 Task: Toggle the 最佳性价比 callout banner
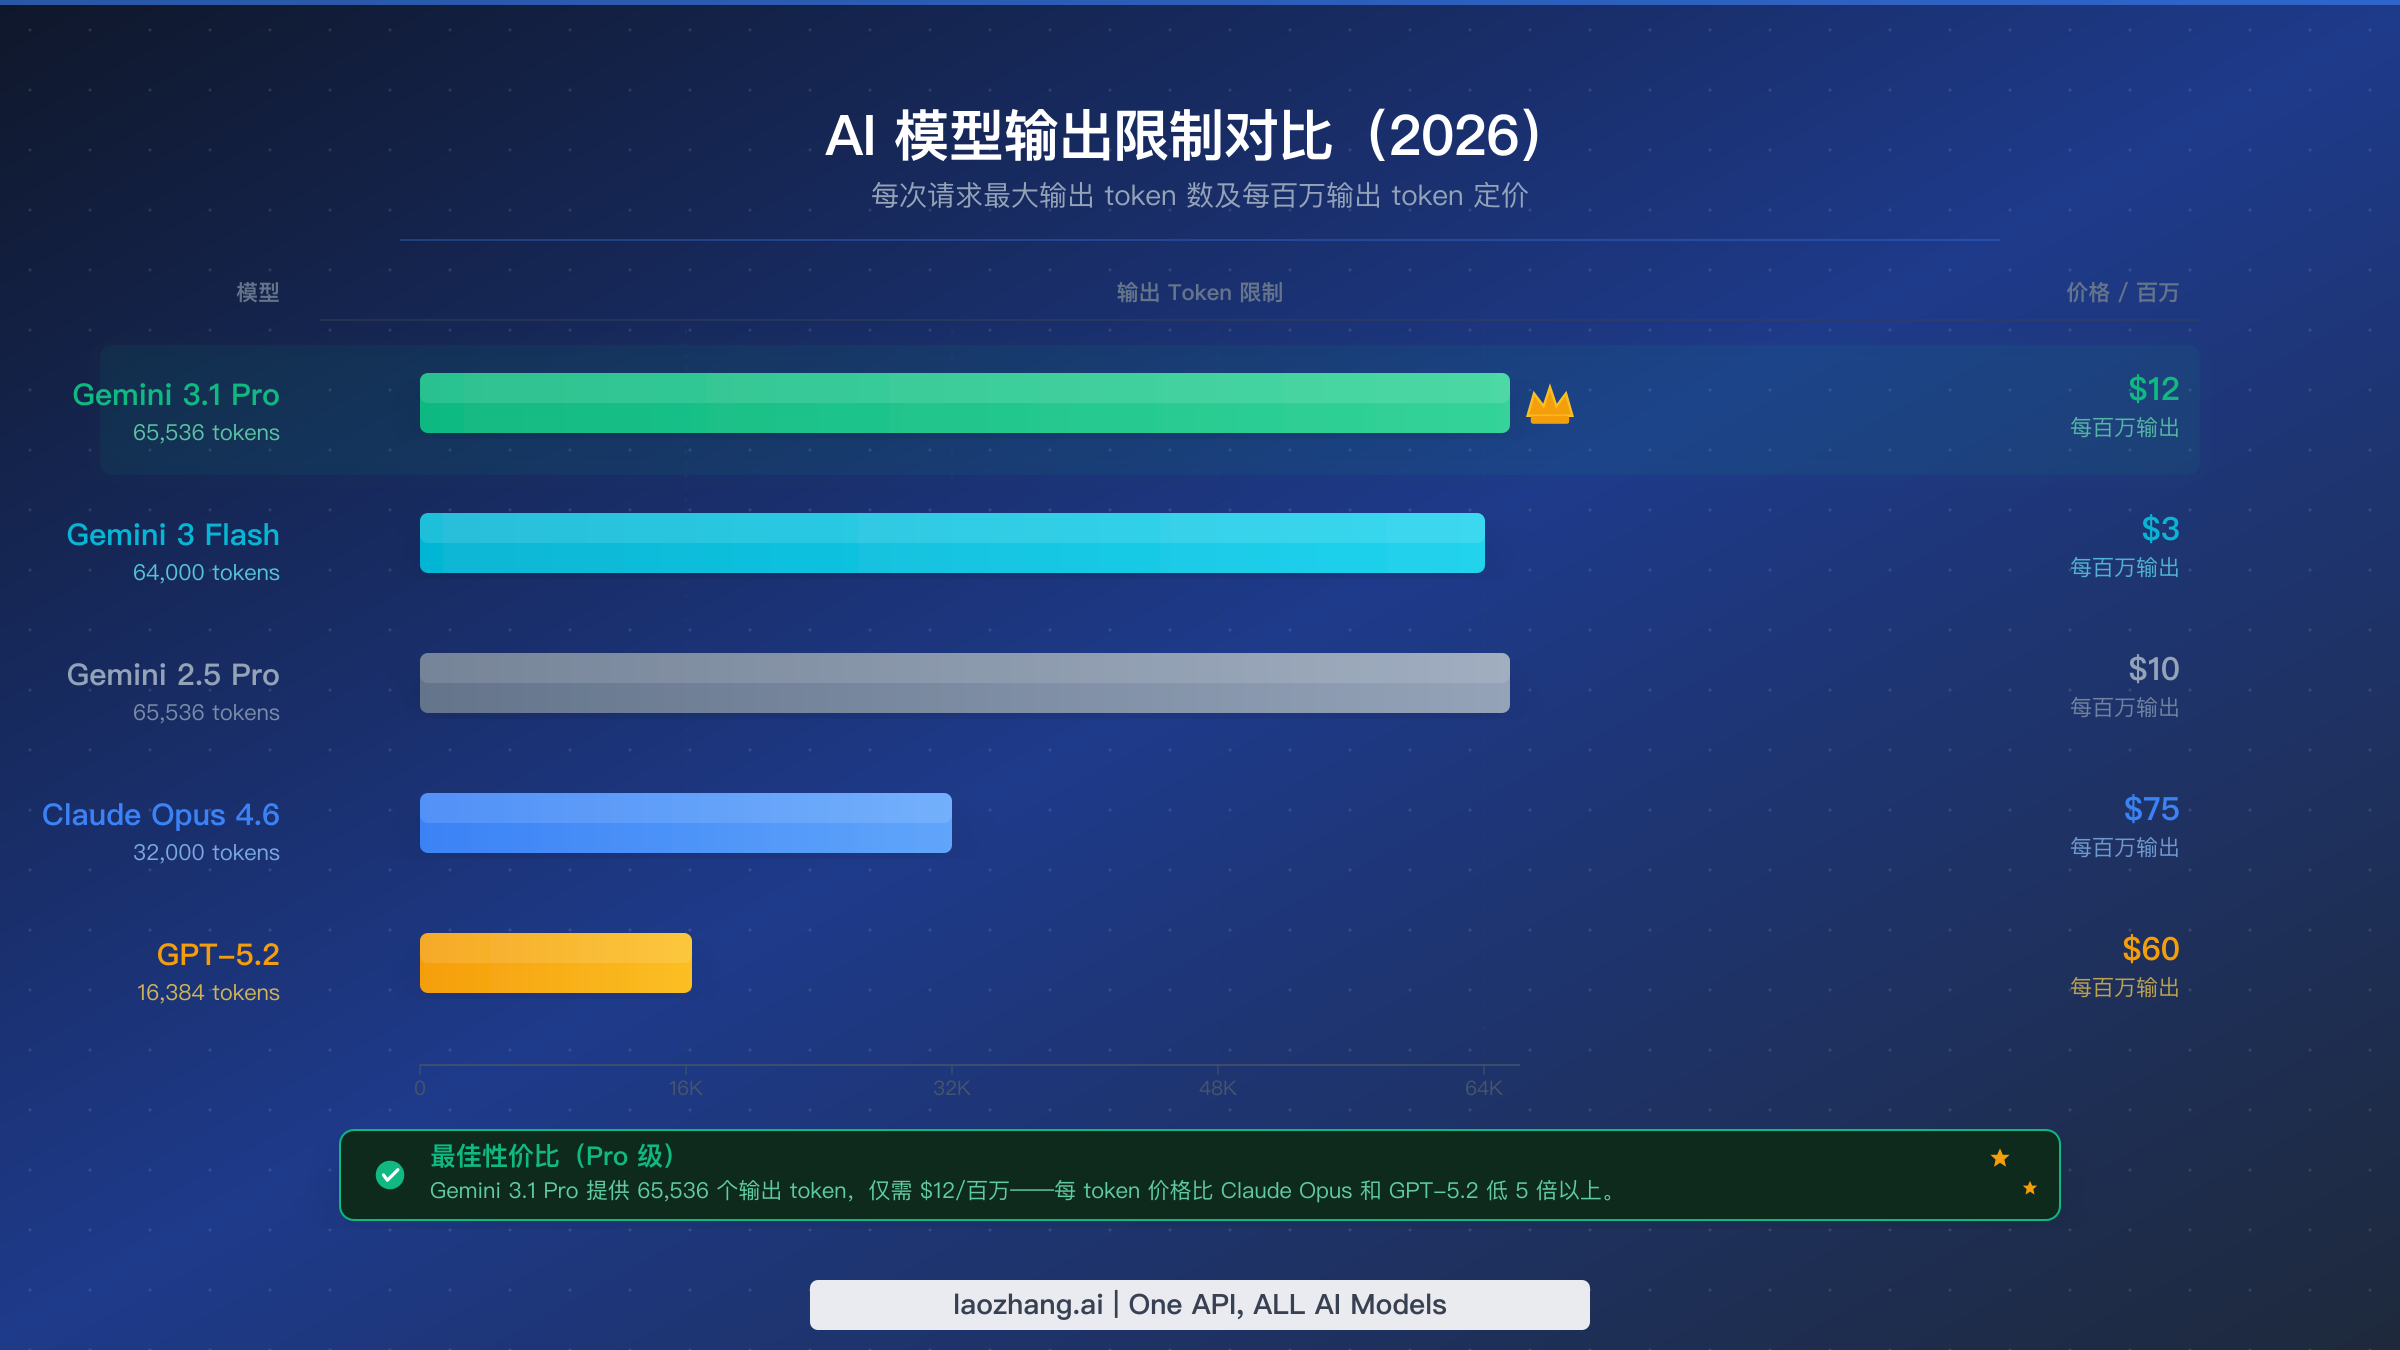[x=1198, y=1174]
